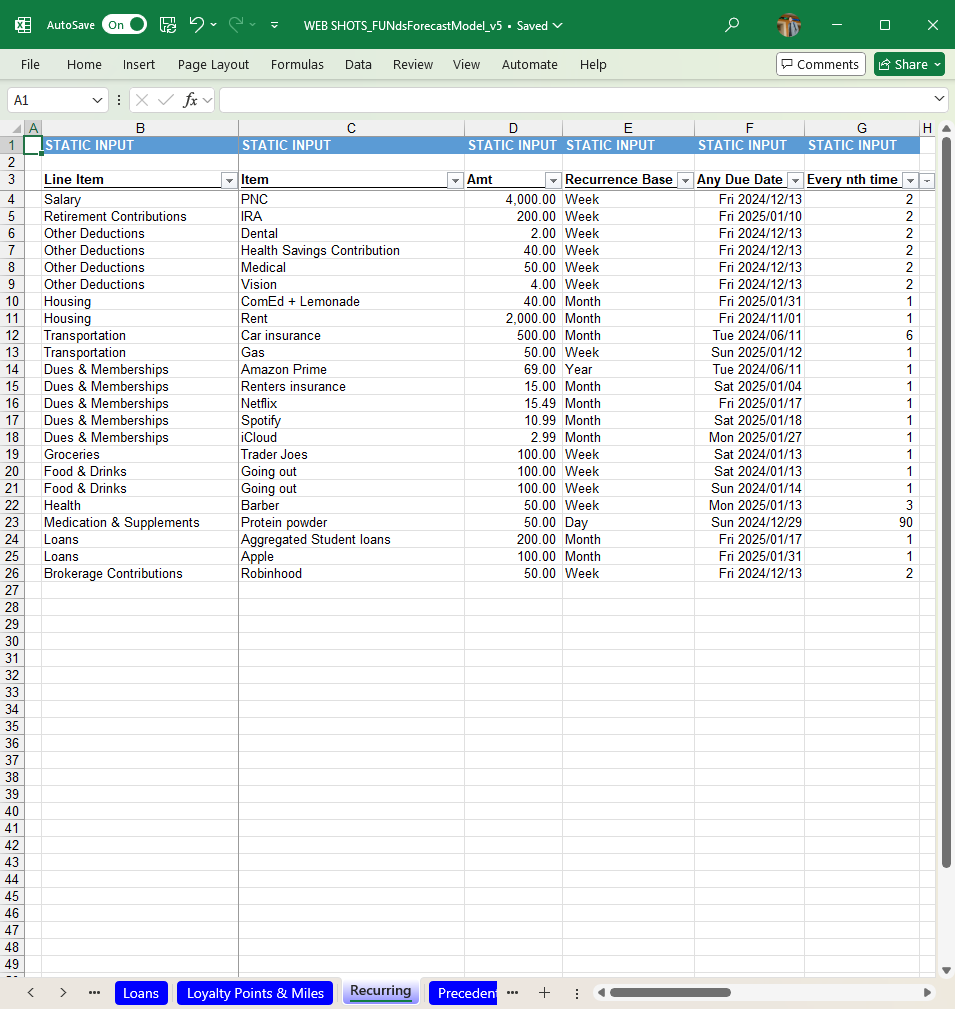Click the value 90 in Every nth time
Image resolution: width=955 pixels, height=1009 pixels.
pos(862,523)
